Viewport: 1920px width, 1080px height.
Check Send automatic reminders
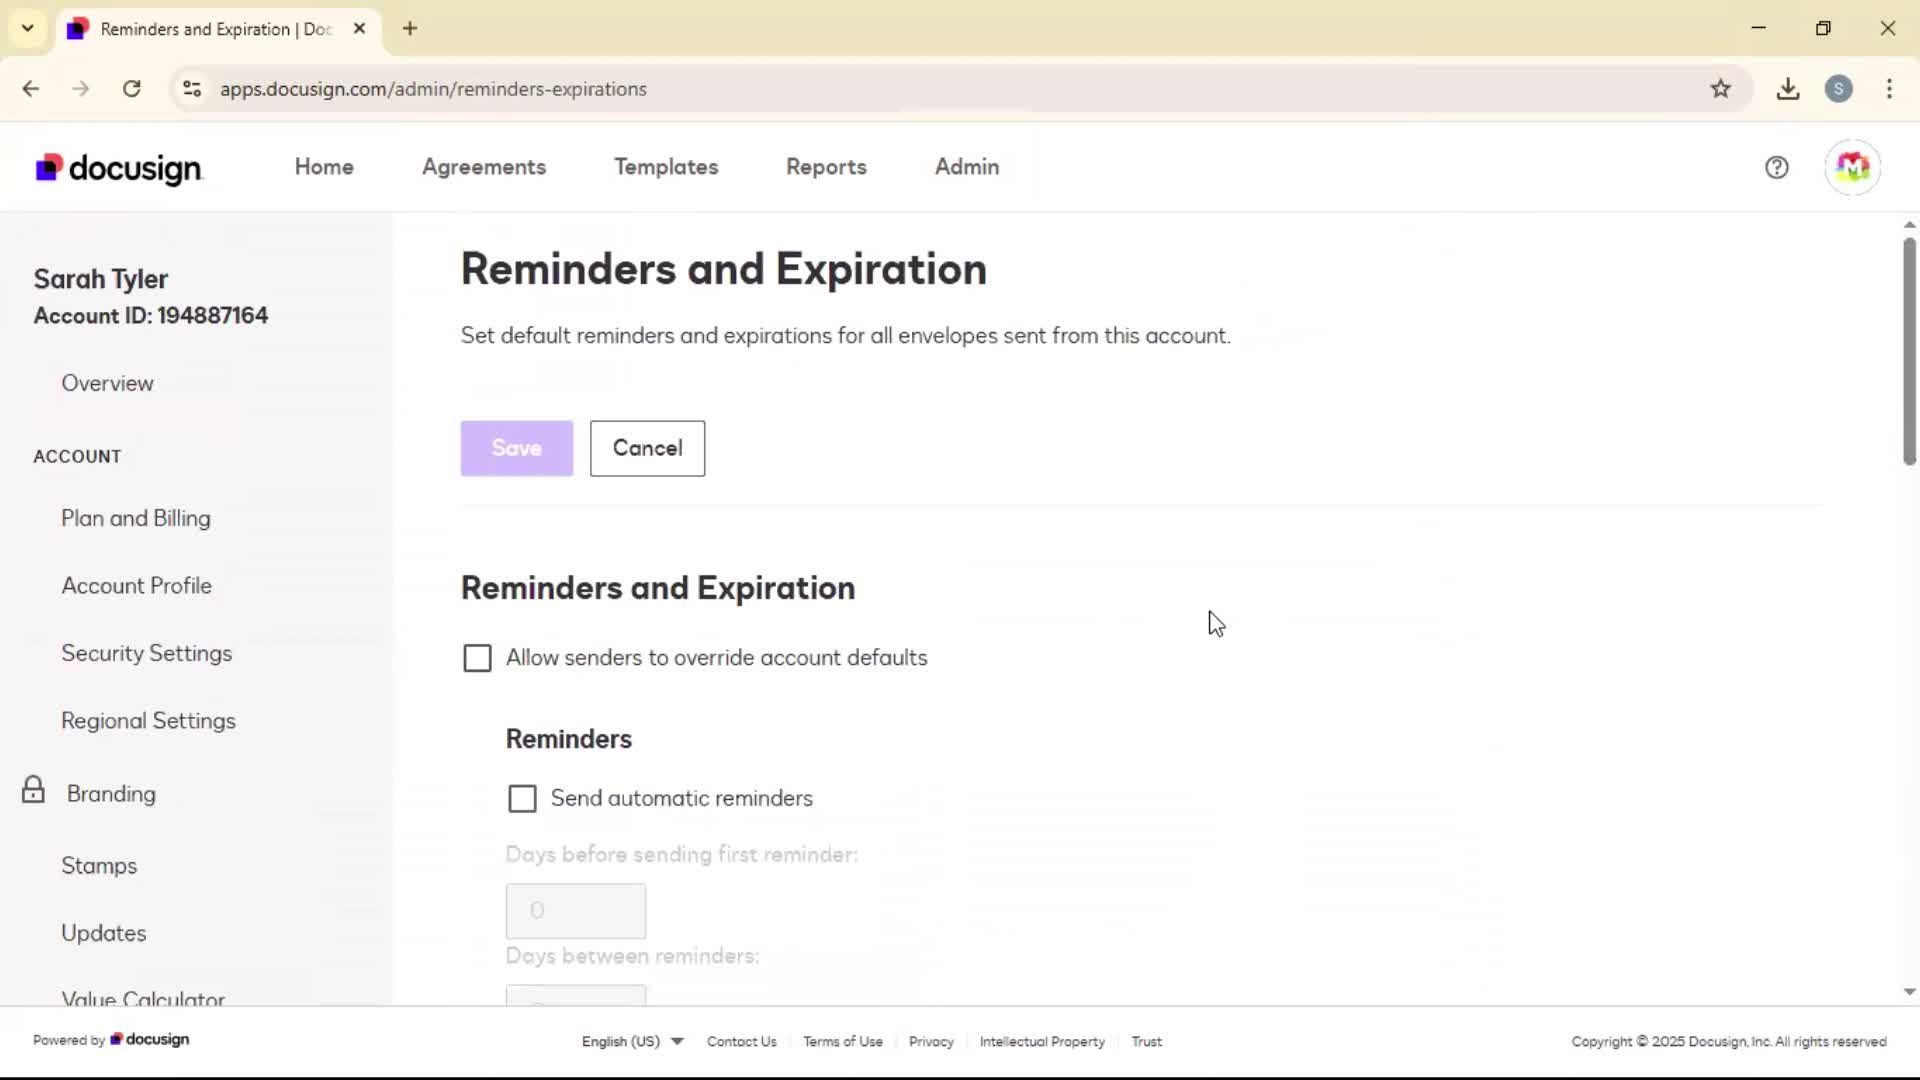[522, 798]
